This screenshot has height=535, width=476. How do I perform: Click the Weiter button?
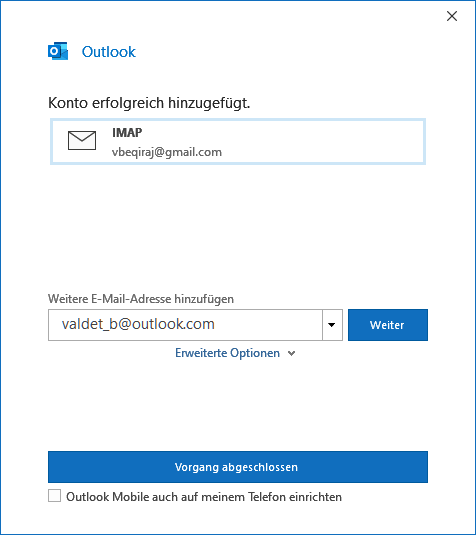click(388, 325)
